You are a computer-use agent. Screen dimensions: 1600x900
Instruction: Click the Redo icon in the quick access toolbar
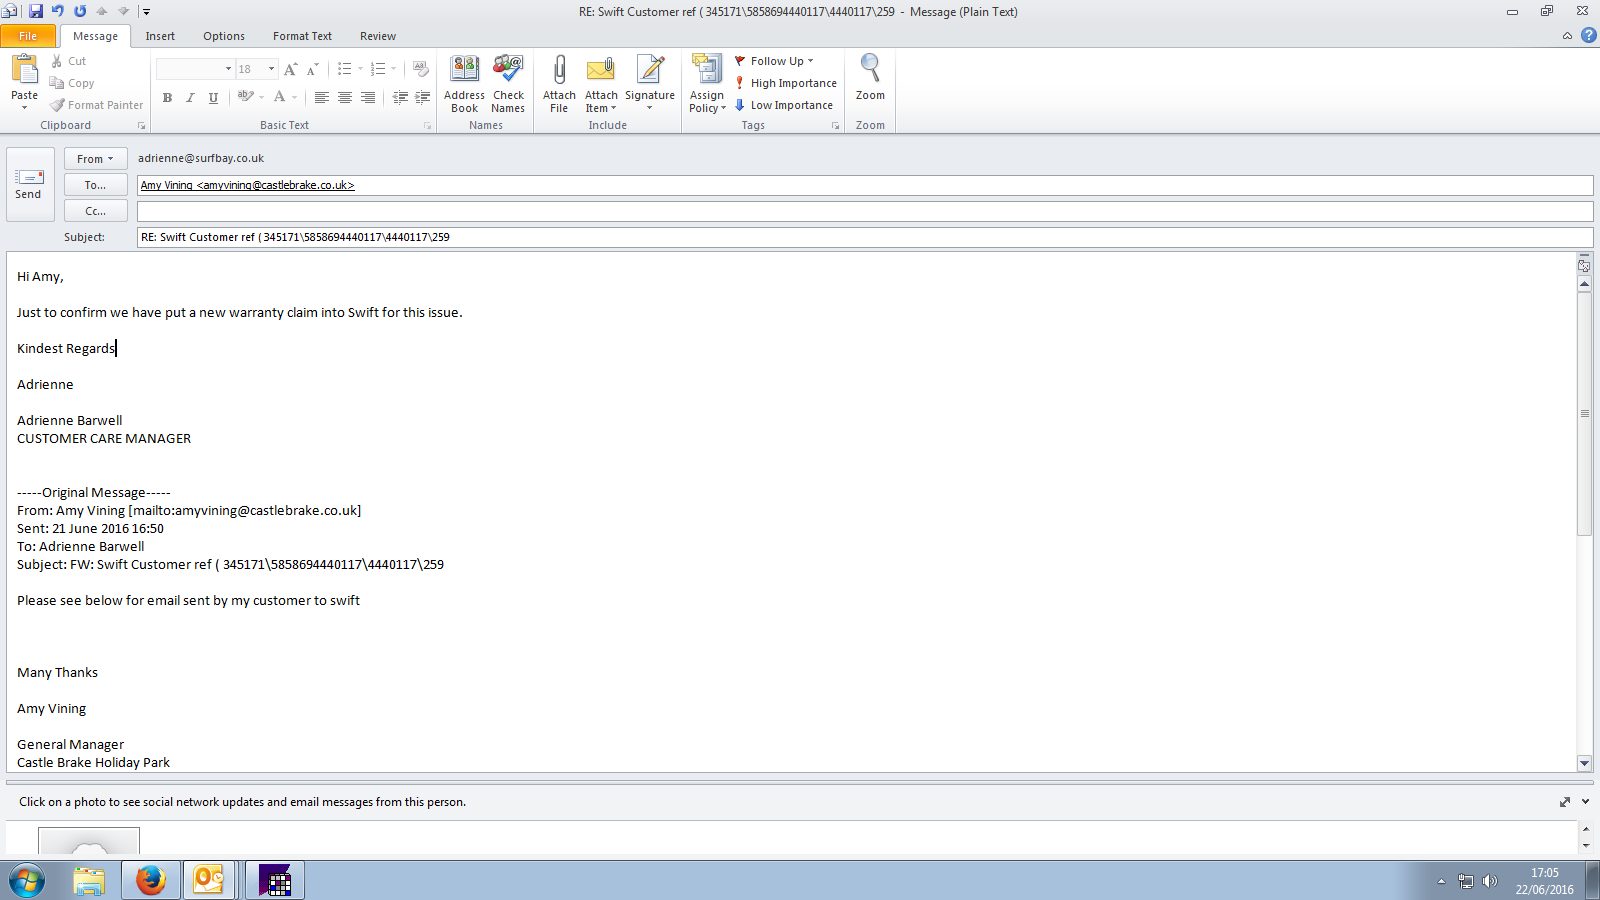pos(80,11)
